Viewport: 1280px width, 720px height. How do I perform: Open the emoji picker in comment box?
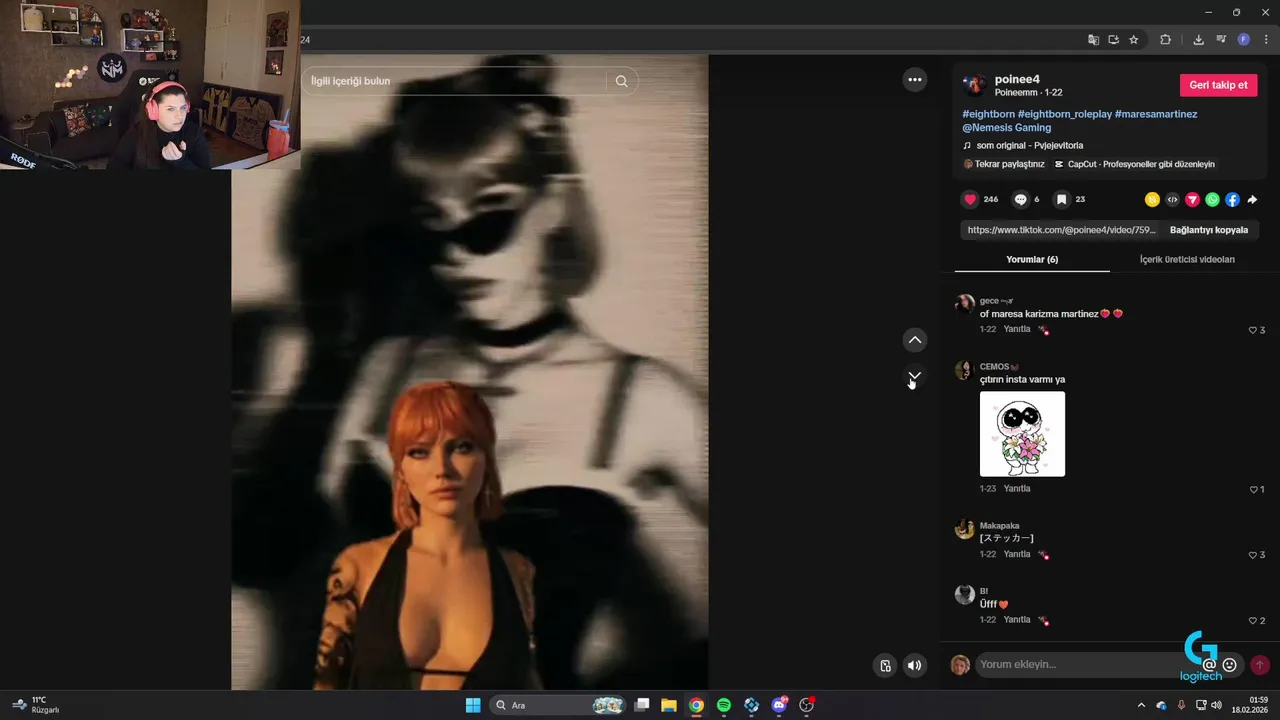1229,665
